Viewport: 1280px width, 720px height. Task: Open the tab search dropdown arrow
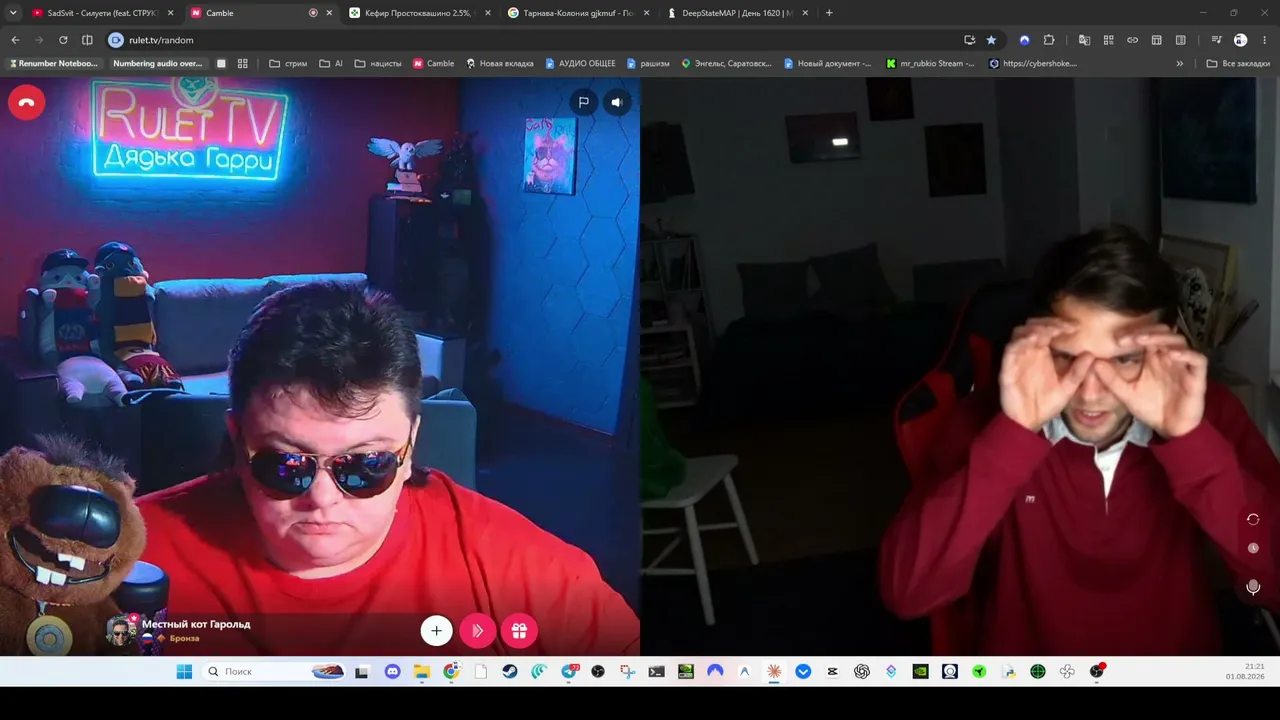tap(13, 13)
